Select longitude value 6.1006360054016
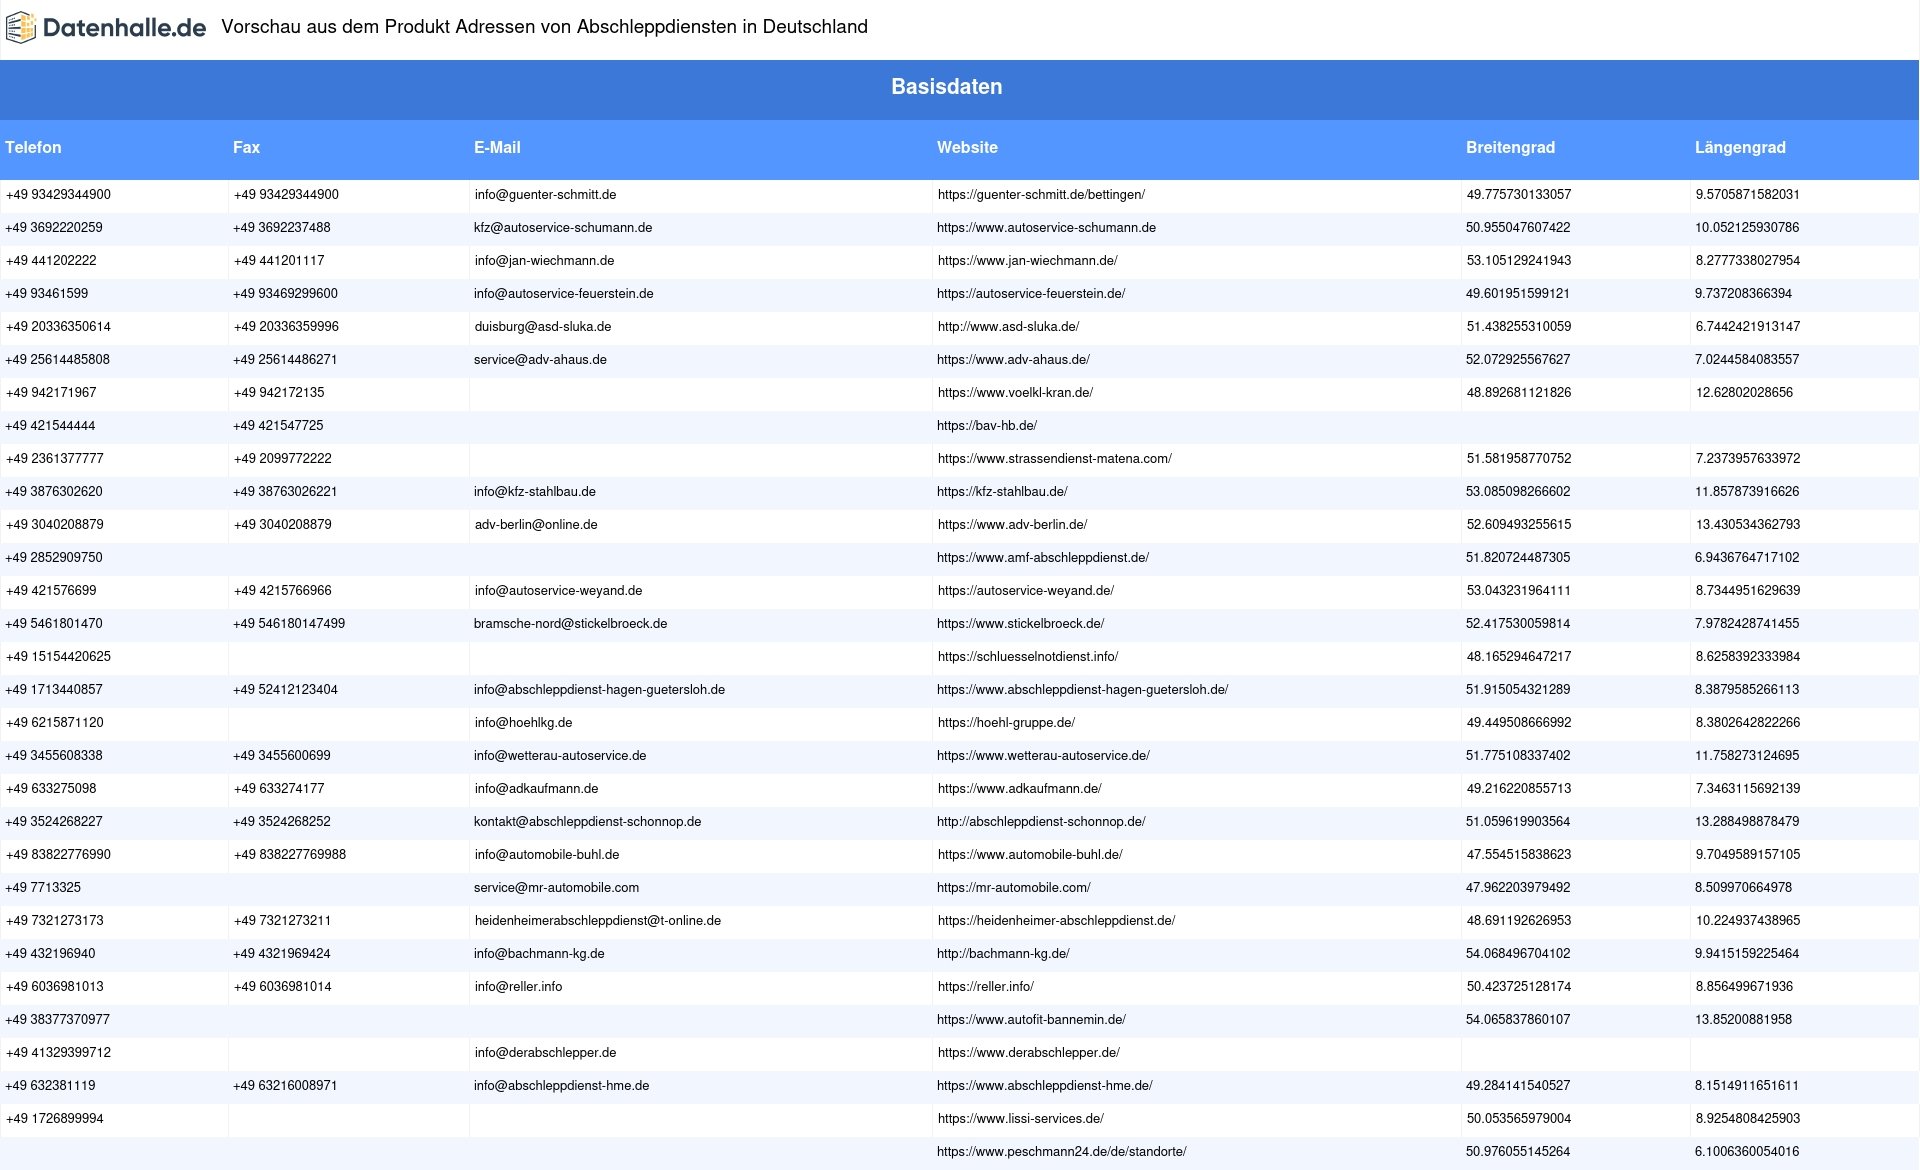Screen dimensions: 1920x1170 pos(1747,1152)
